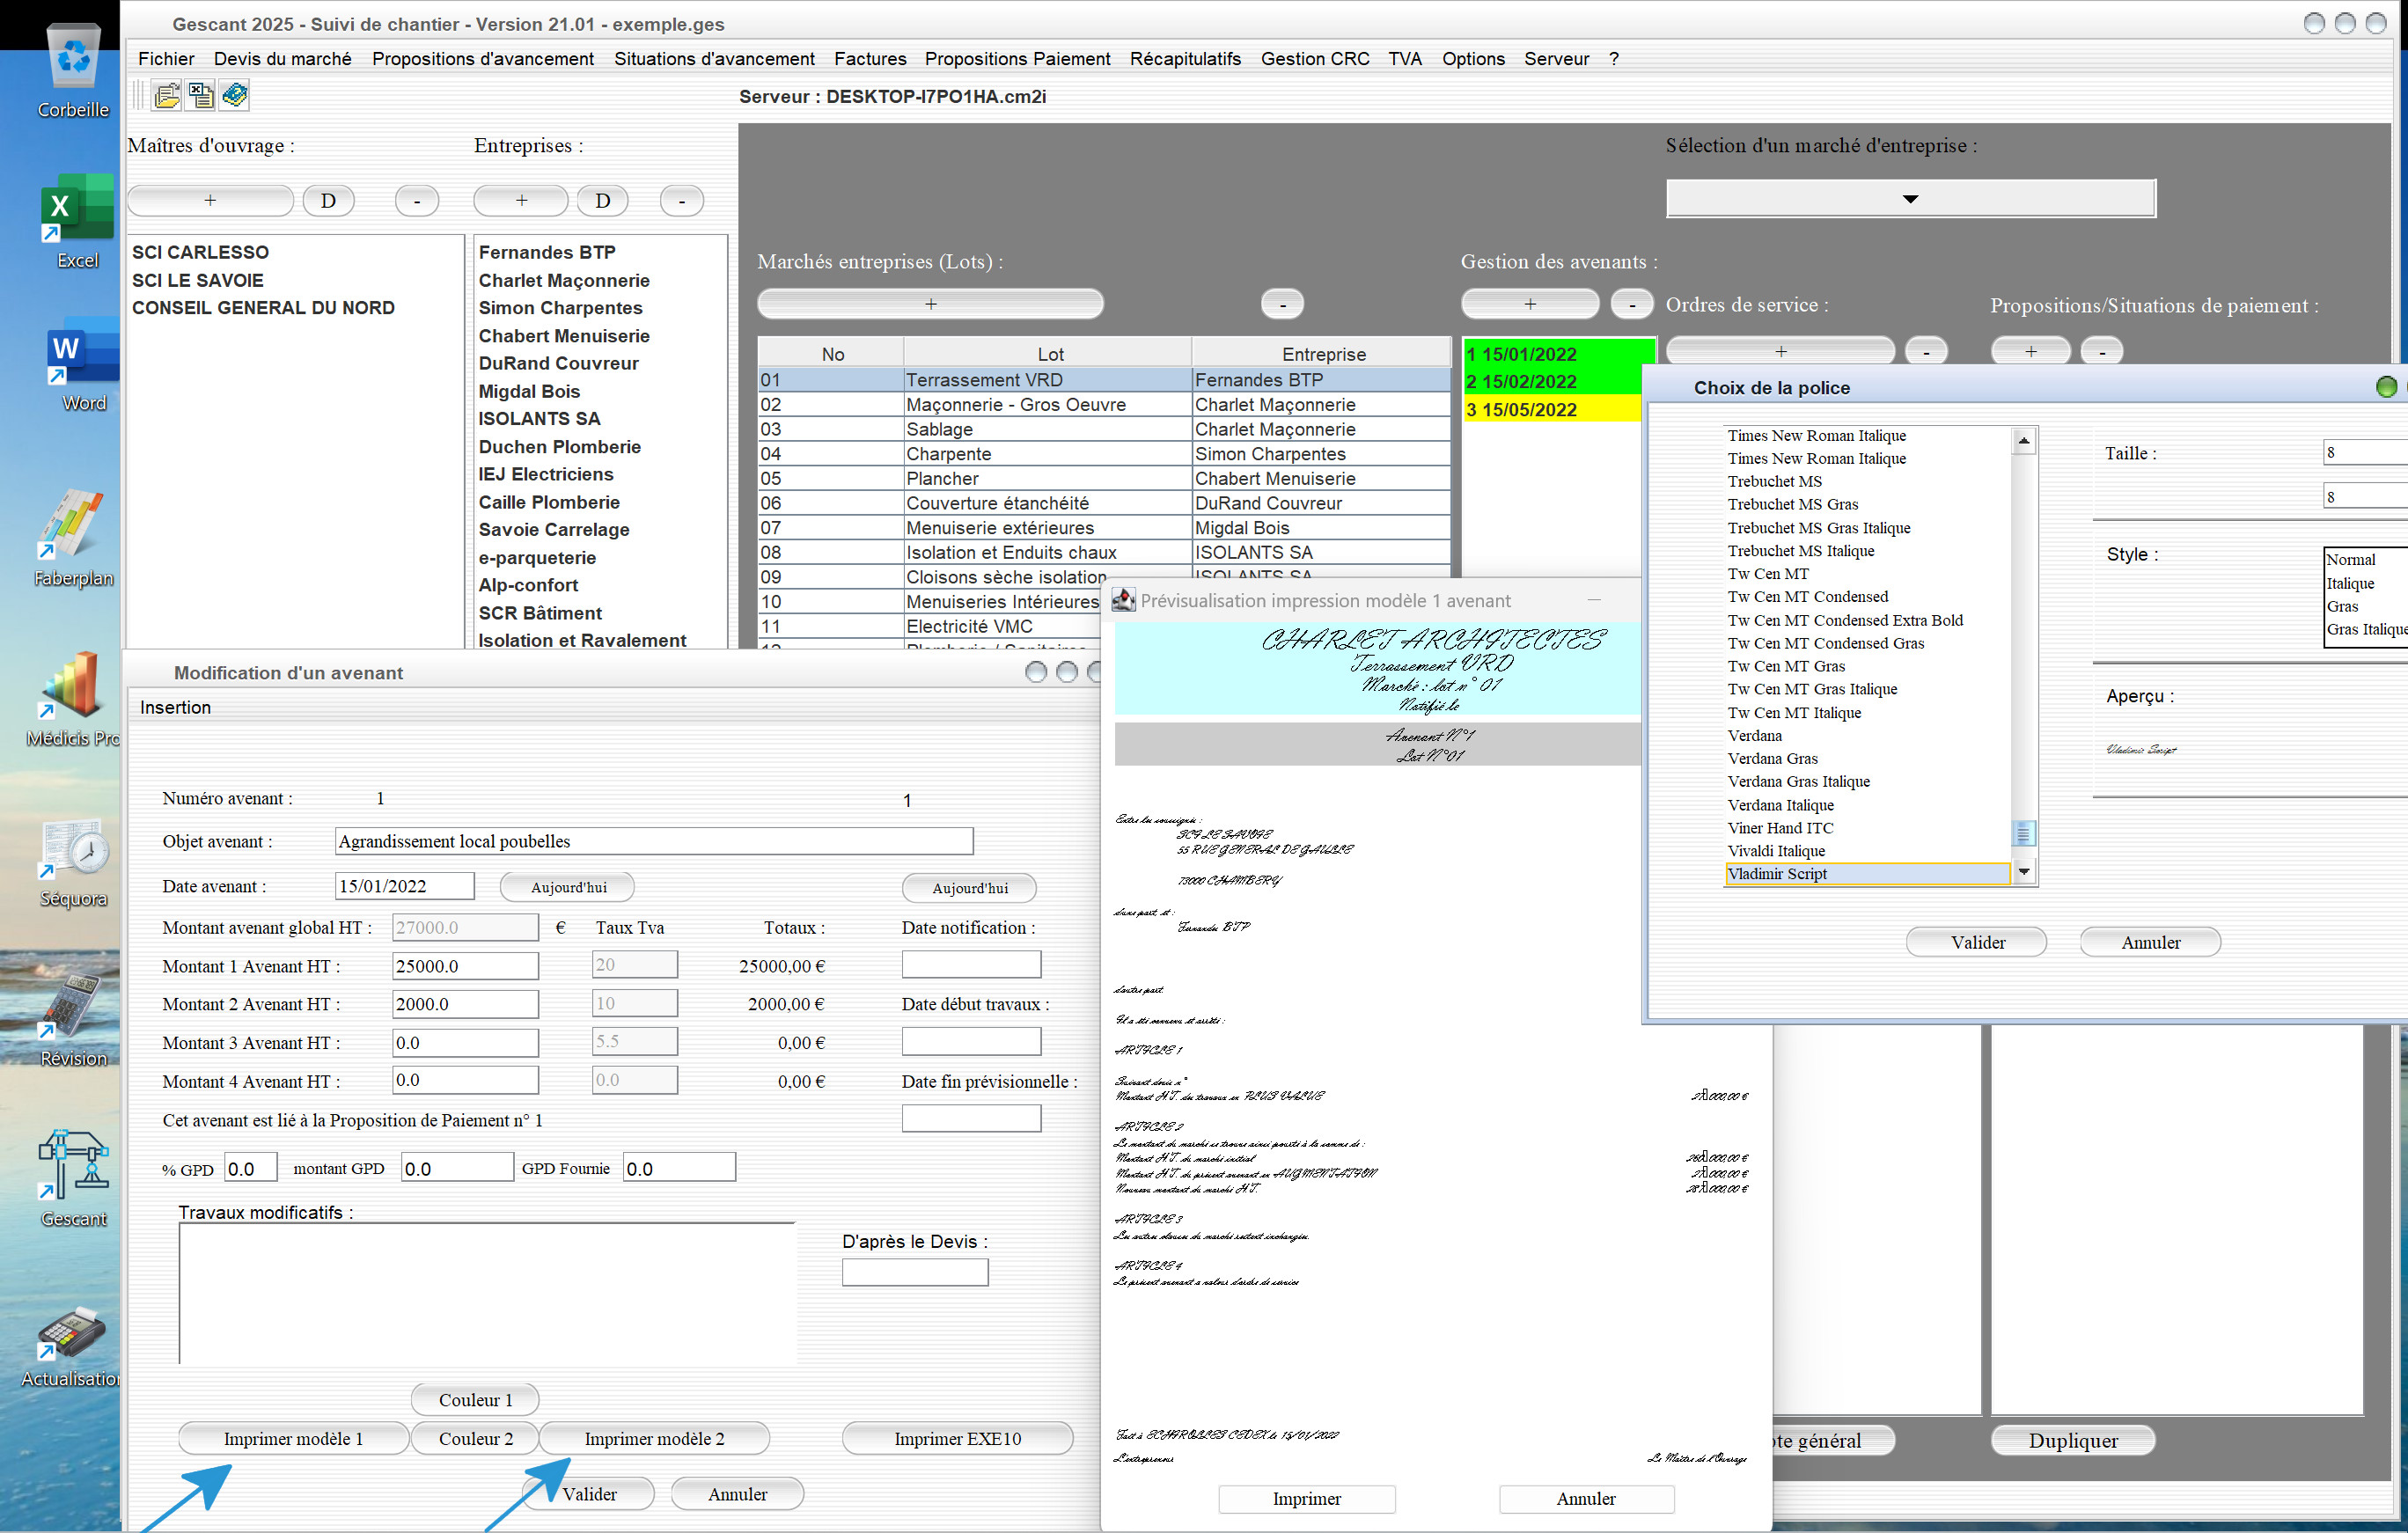Select avenant 3 15/05/2022 yellow row
The image size is (2408, 1533).
point(1551,409)
